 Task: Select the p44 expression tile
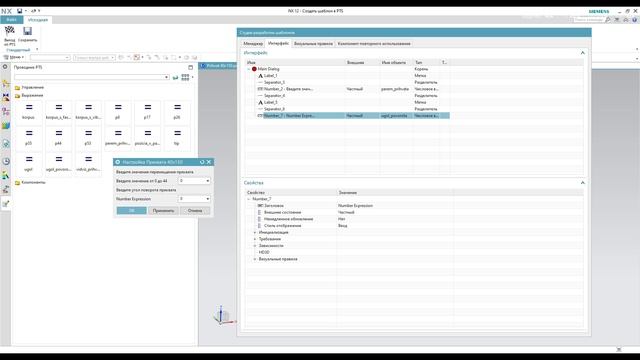tap(58, 138)
